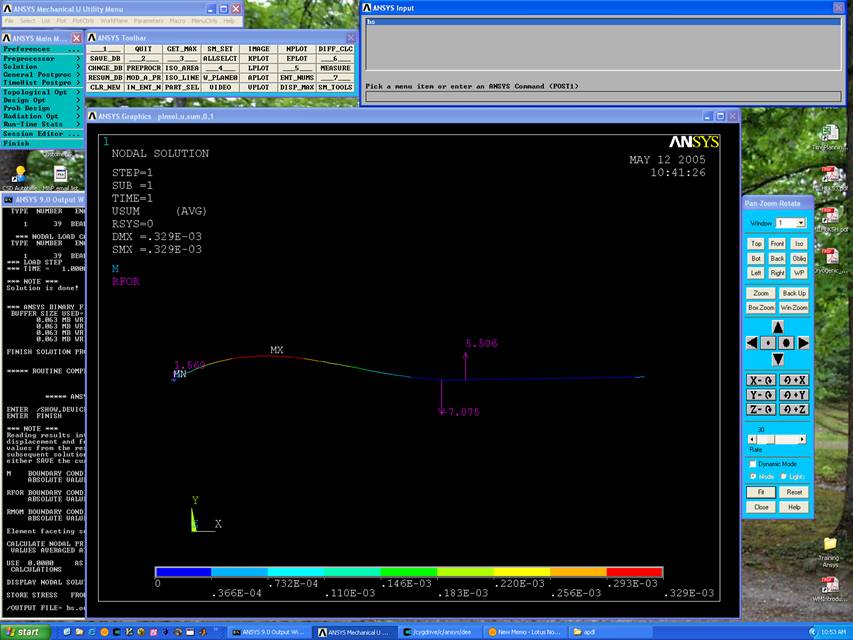Click the pan down arrow icon
The image size is (853, 640).
pyautogui.click(x=777, y=358)
